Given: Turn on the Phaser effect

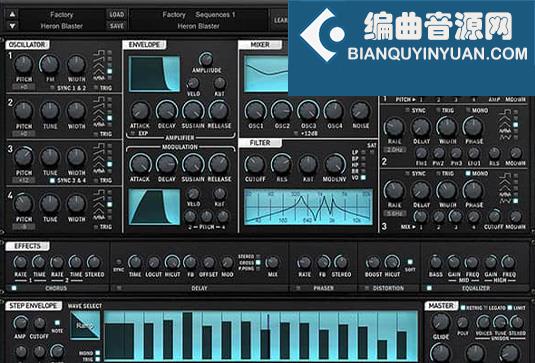Looking at the screenshot, I should tap(299, 288).
